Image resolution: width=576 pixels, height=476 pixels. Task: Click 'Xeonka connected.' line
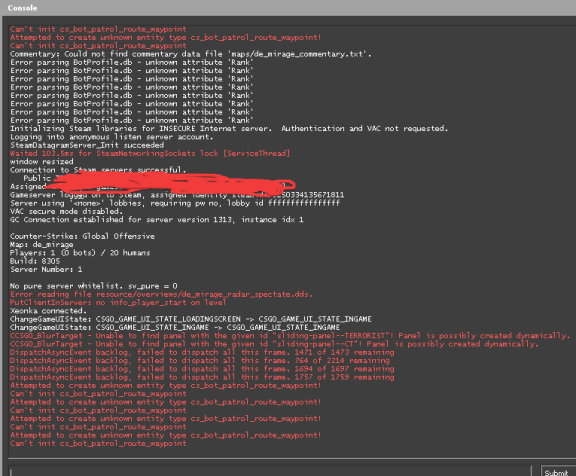tap(48, 311)
